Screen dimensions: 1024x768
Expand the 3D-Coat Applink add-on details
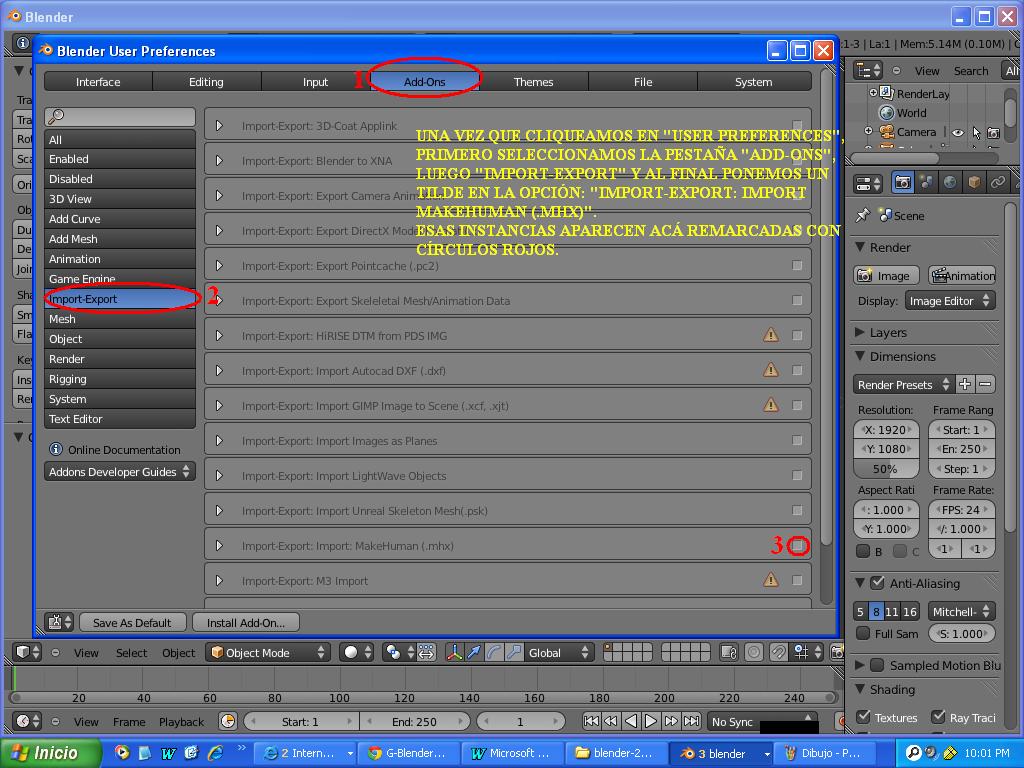(219, 125)
